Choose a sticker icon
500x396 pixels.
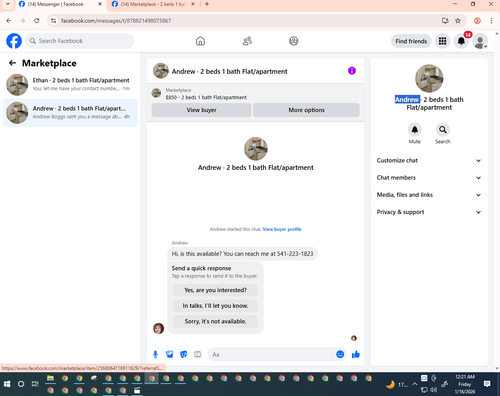click(184, 354)
